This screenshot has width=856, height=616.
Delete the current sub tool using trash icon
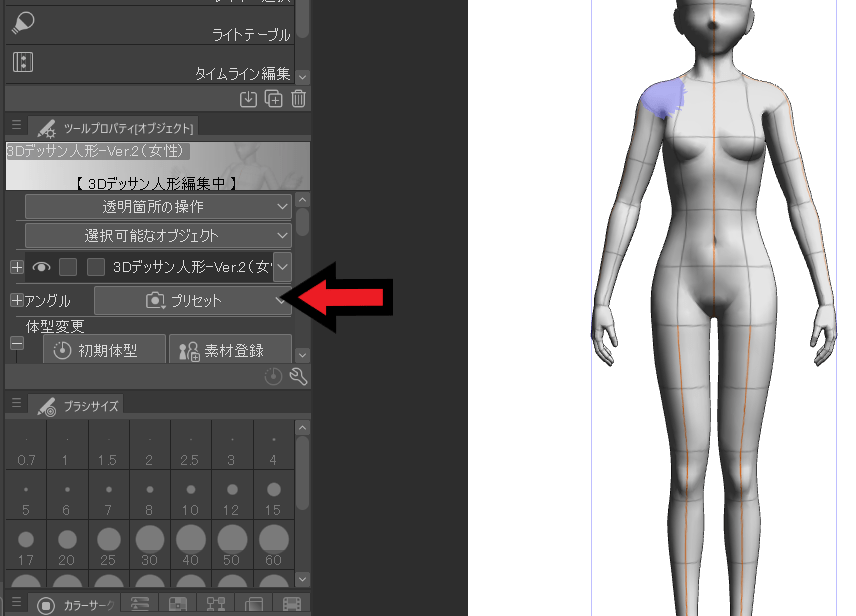pos(297,98)
